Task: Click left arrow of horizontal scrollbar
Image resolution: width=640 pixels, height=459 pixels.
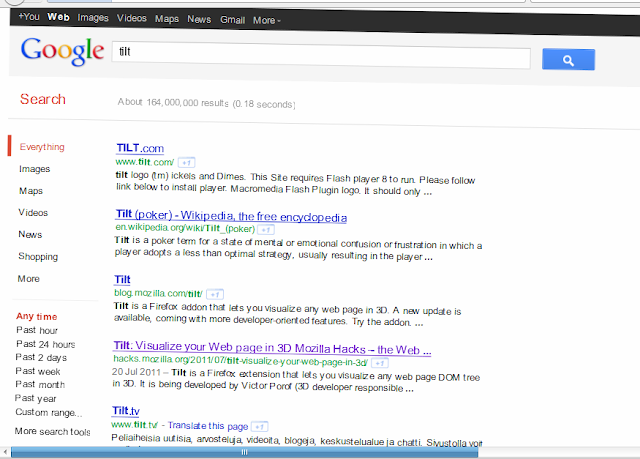Action: coord(5,452)
